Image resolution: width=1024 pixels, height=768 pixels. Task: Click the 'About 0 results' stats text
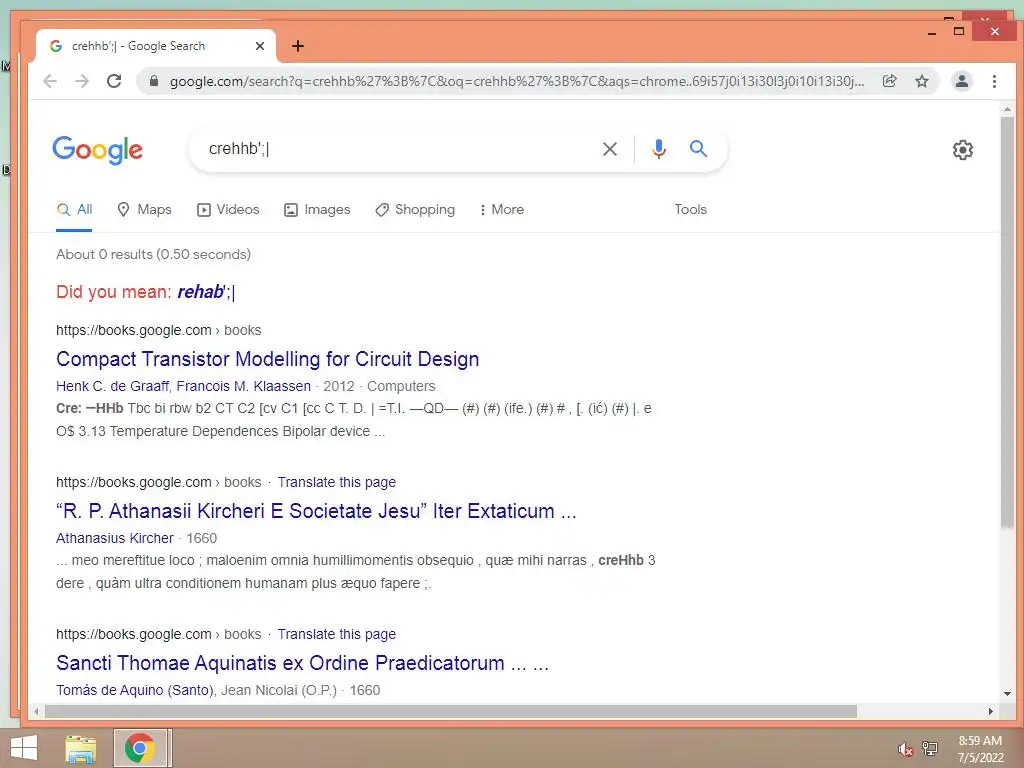click(153, 255)
